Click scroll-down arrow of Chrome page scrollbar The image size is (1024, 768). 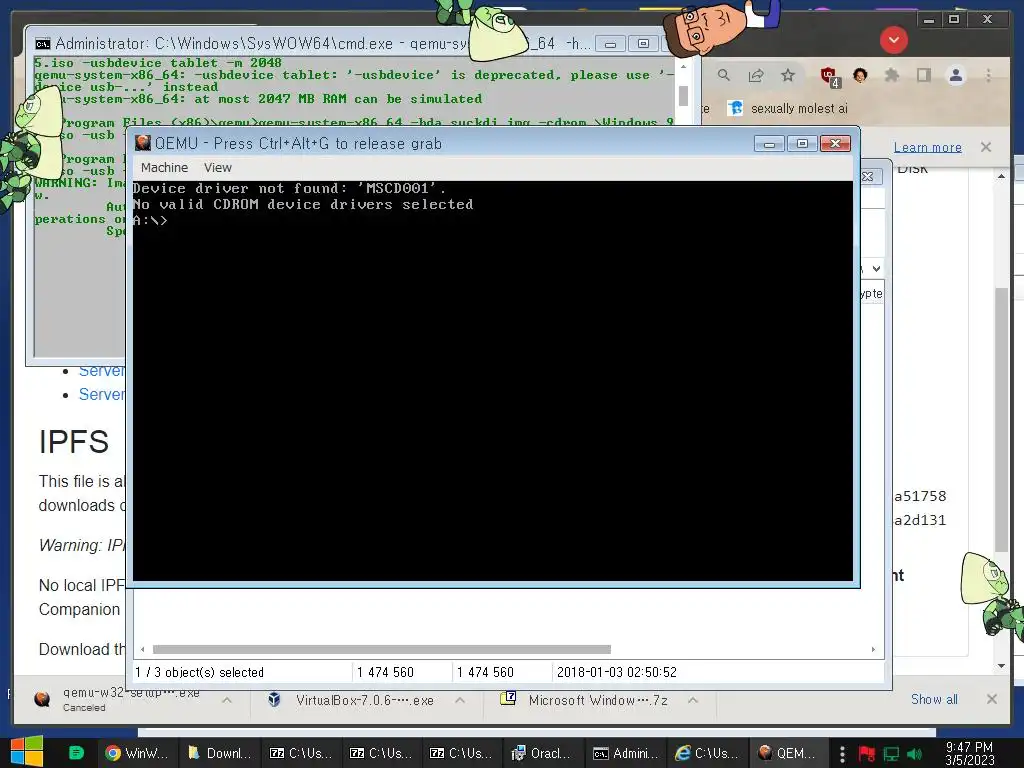click(x=1001, y=665)
